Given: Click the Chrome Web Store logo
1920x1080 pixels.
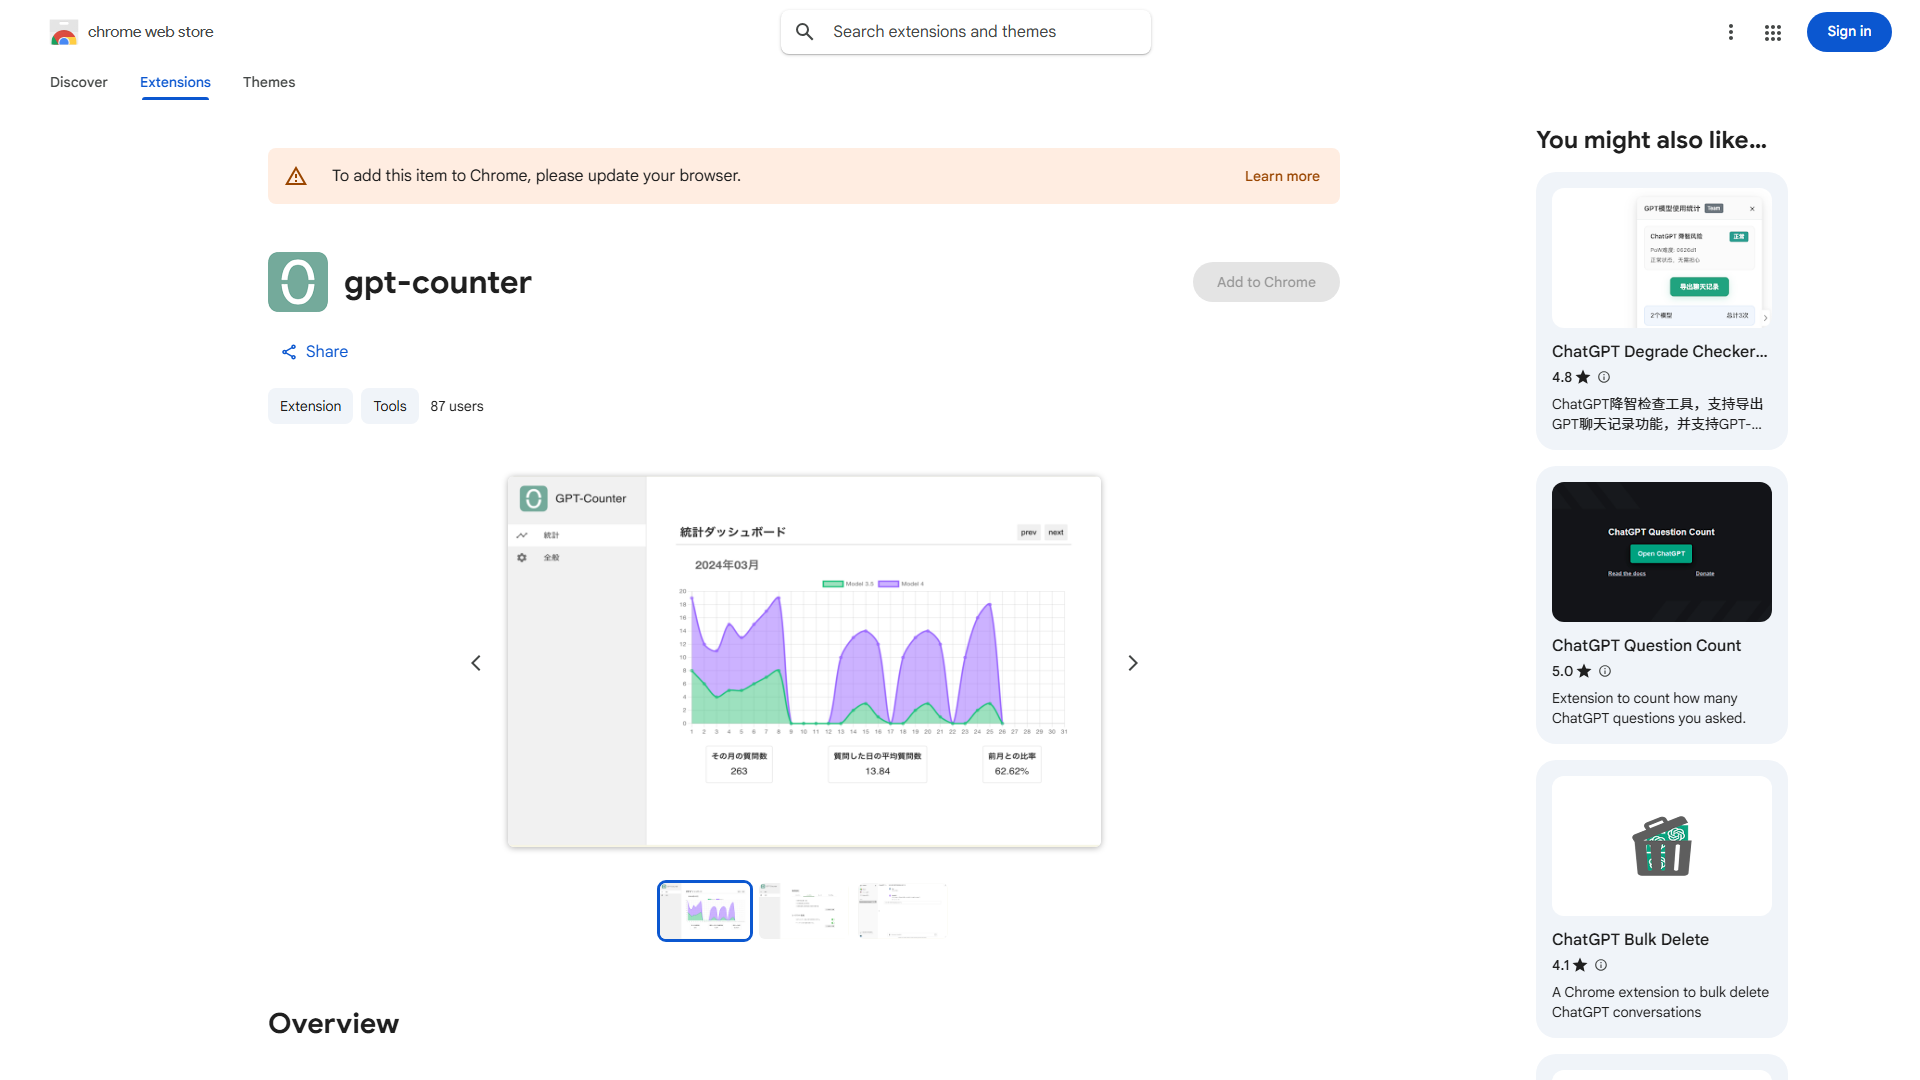Looking at the screenshot, I should coord(64,31).
